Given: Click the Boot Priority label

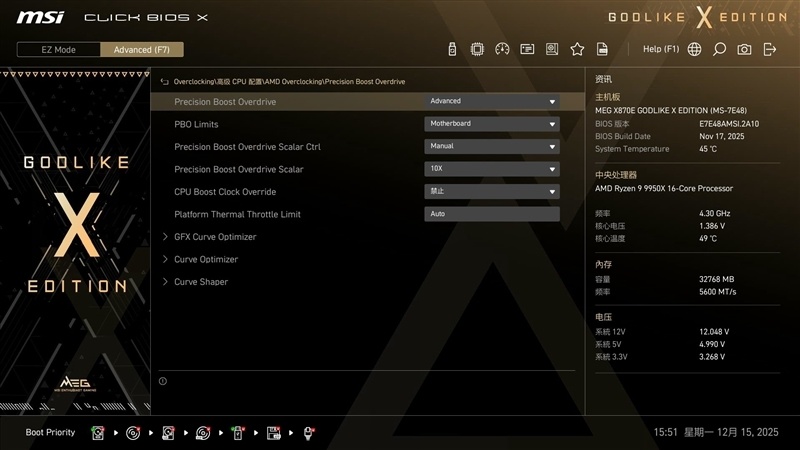Looking at the screenshot, I should coord(50,432).
